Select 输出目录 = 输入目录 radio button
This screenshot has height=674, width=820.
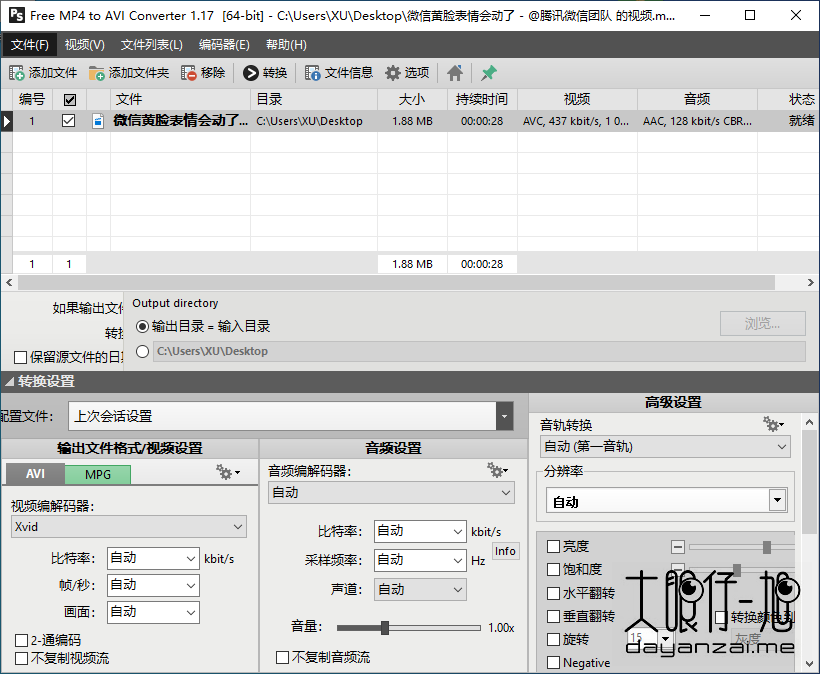point(142,326)
